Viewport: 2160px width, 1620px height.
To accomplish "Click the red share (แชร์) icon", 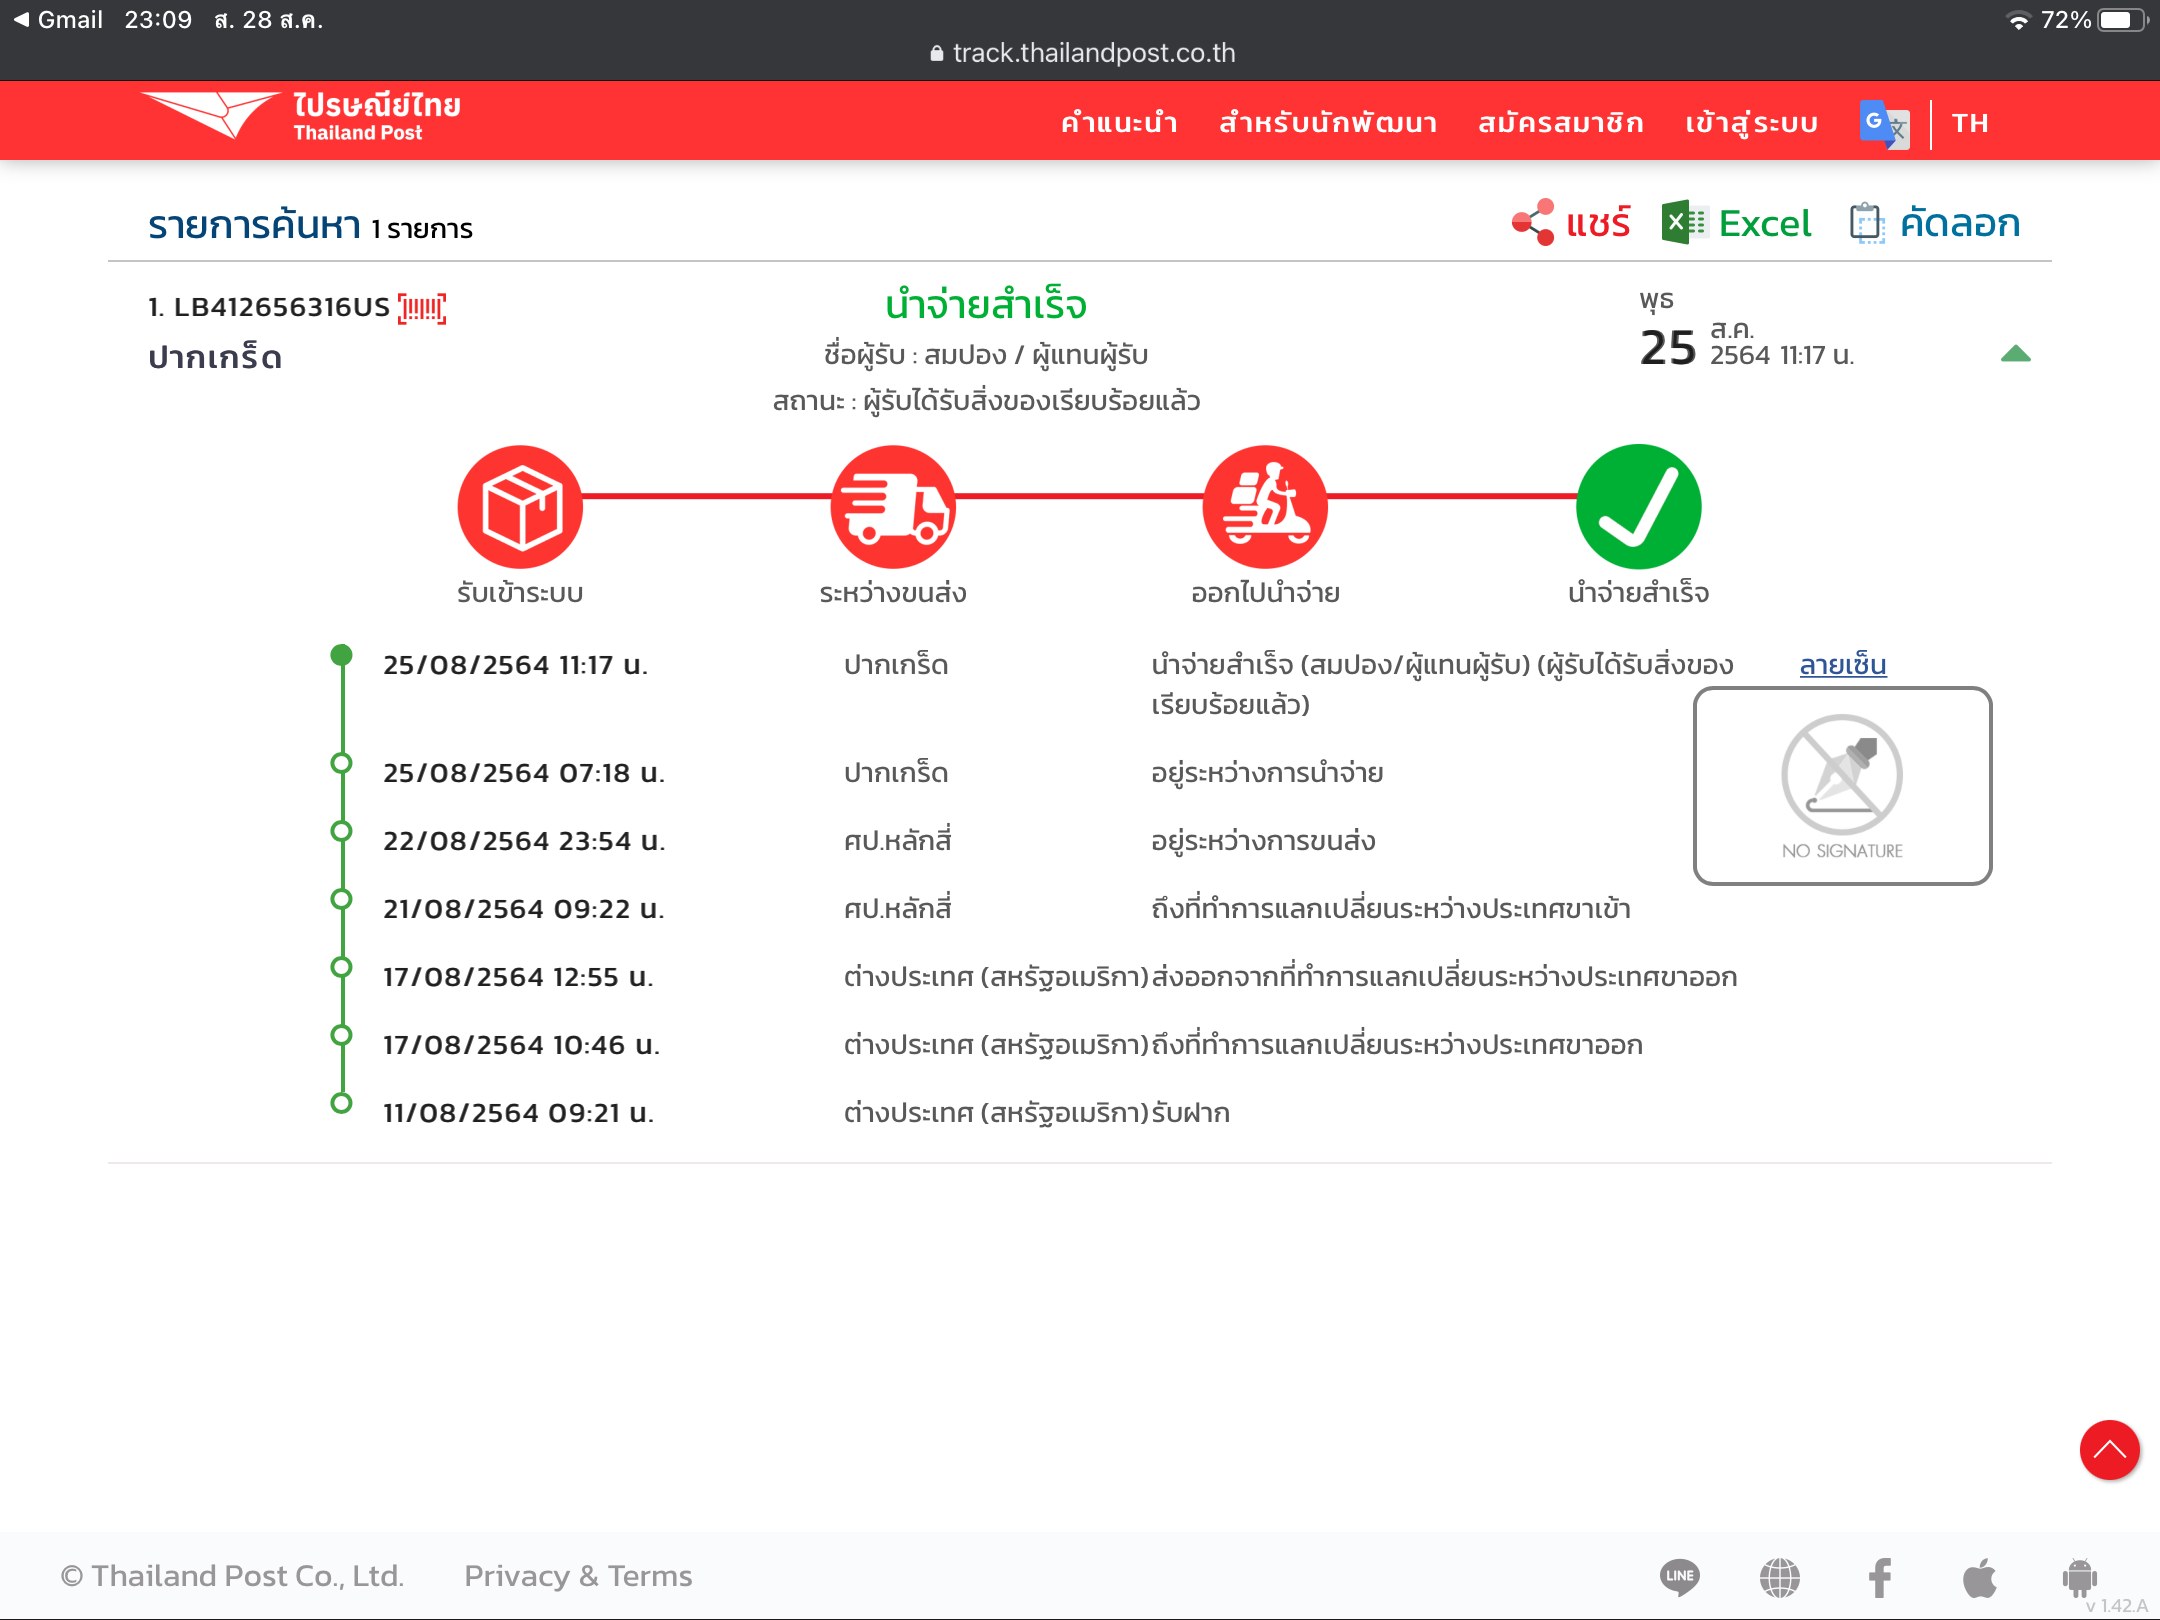I will pos(1534,222).
